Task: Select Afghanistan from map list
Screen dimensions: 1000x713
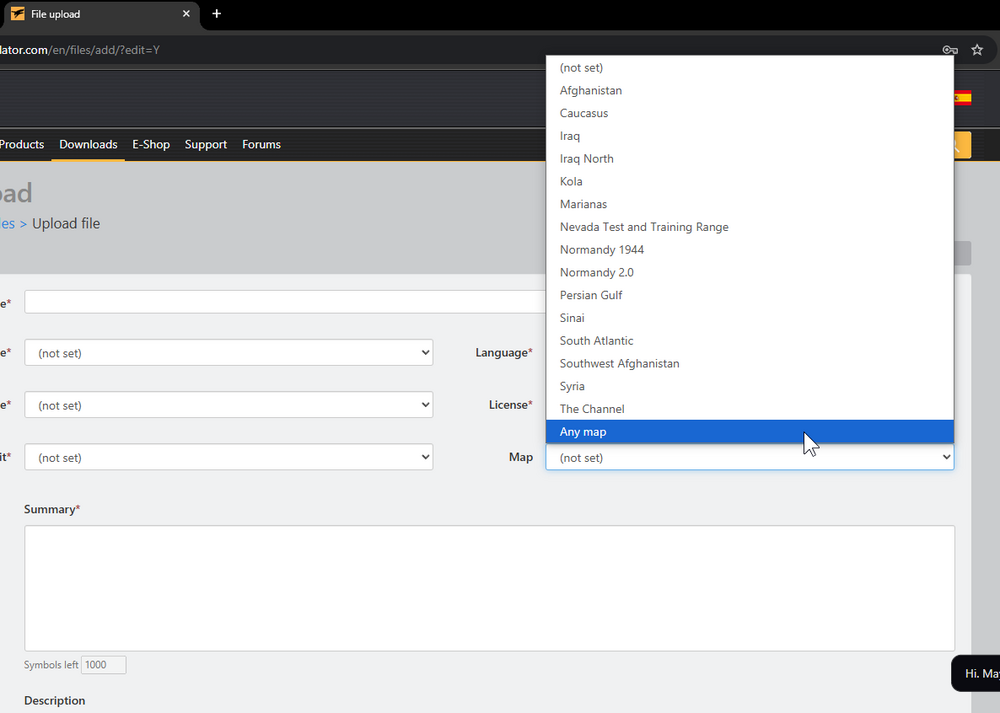Action: pyautogui.click(x=750, y=91)
